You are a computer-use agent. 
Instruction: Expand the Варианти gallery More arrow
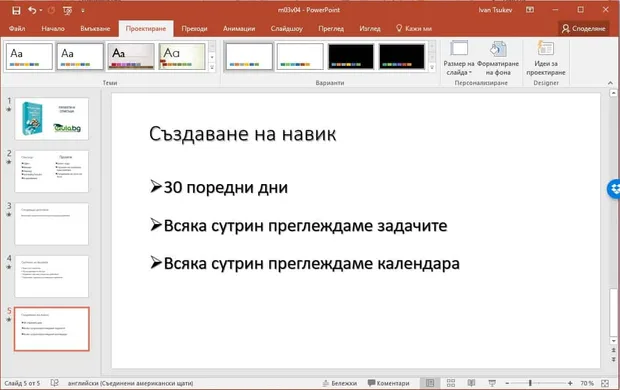pyautogui.click(x=432, y=68)
